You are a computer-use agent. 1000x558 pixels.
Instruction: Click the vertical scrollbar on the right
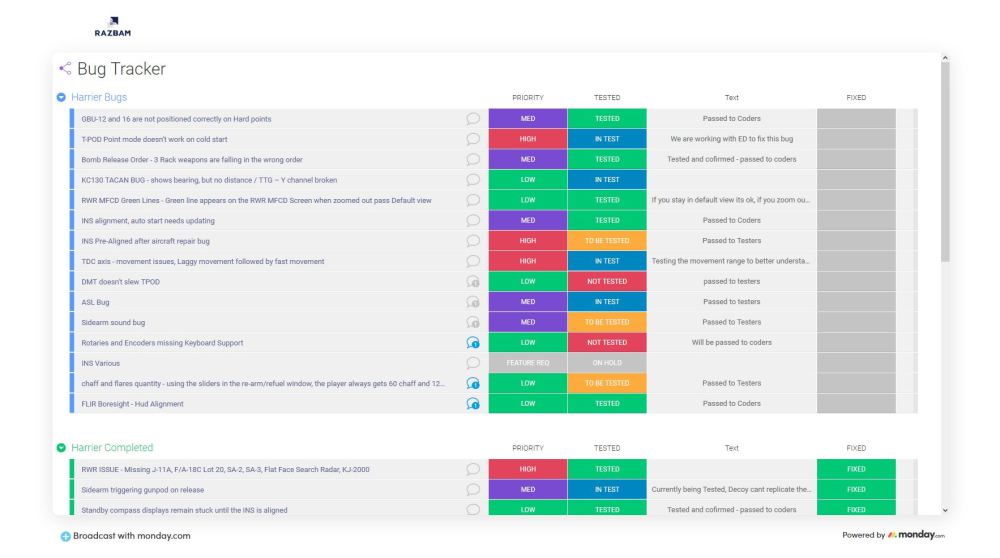click(946, 160)
